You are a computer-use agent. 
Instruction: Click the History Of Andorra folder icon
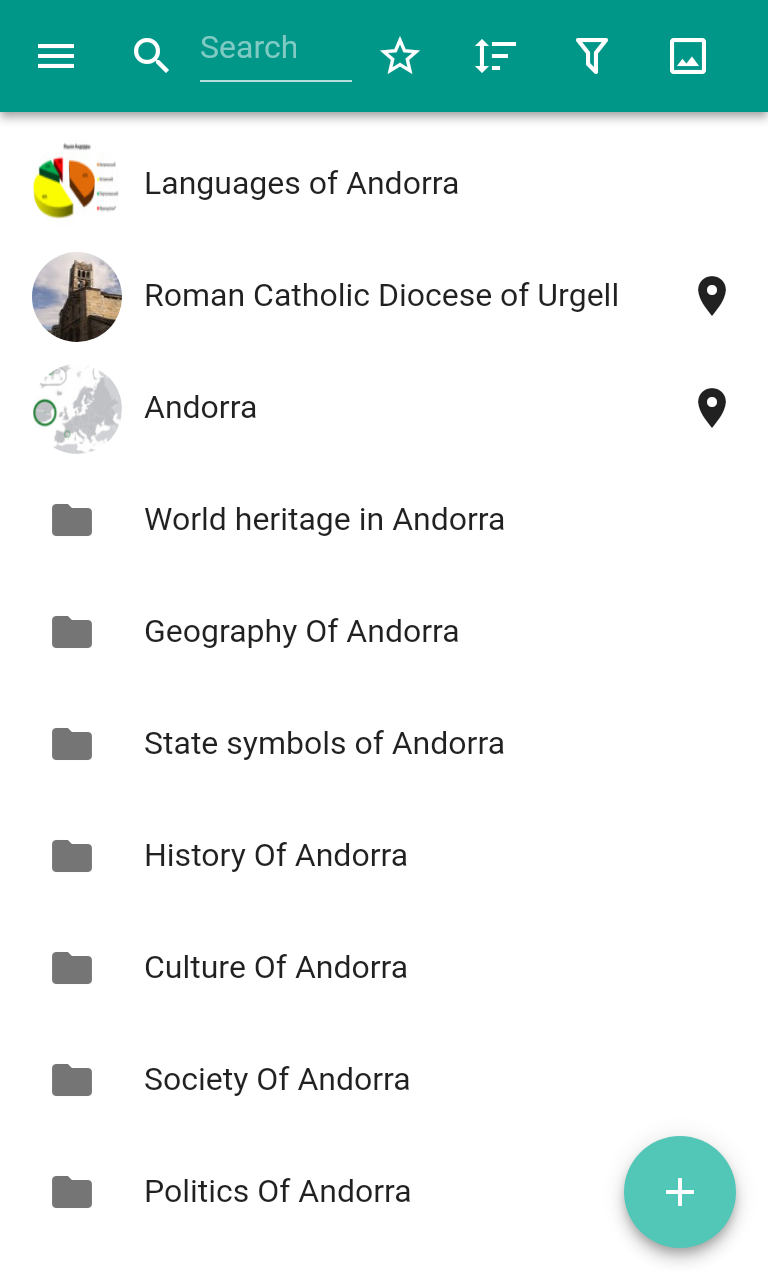[x=72, y=856]
